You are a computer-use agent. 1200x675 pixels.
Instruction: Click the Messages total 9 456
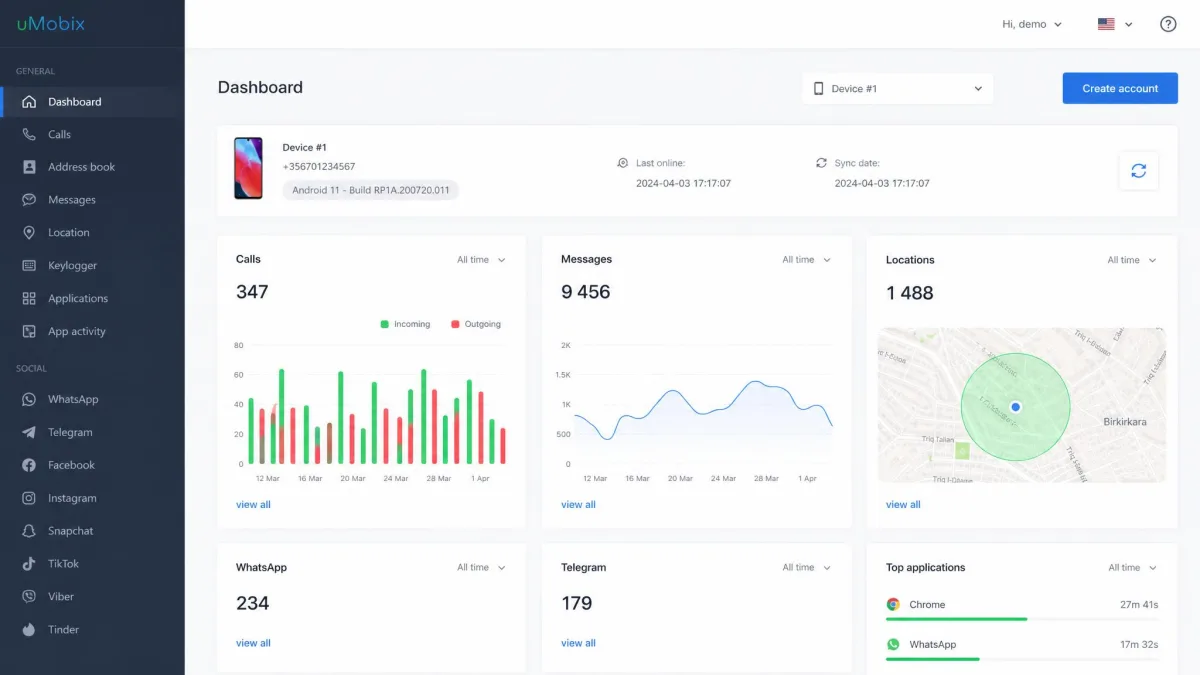[x=586, y=292]
